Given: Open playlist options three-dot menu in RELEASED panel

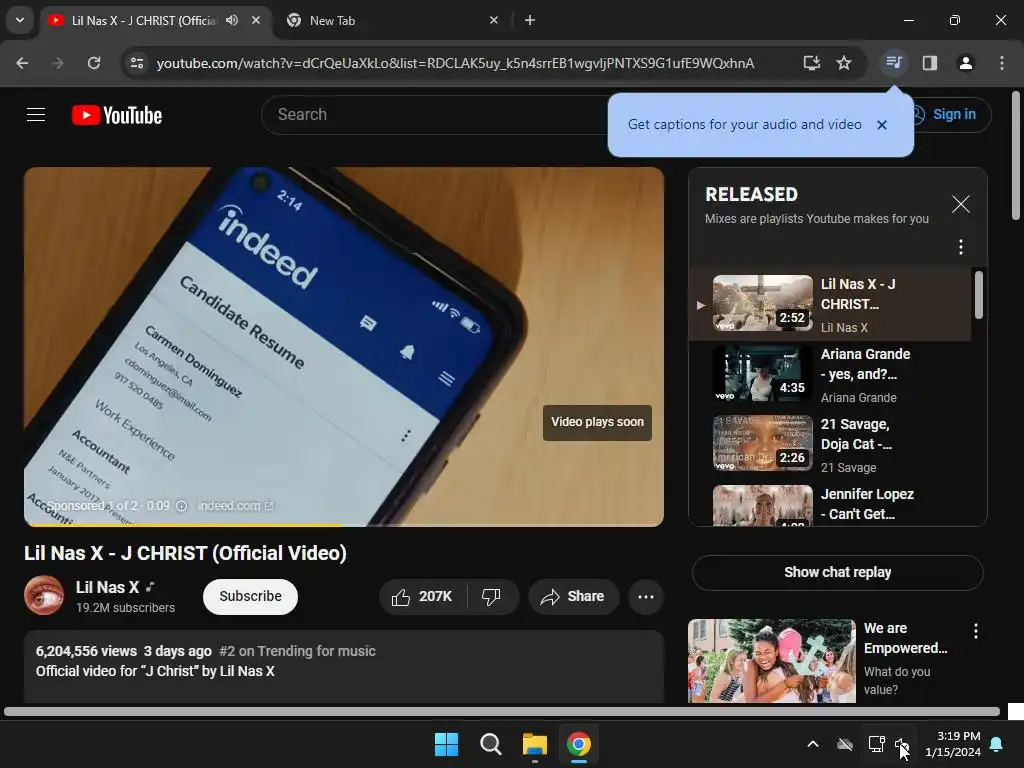Looking at the screenshot, I should click(x=961, y=247).
